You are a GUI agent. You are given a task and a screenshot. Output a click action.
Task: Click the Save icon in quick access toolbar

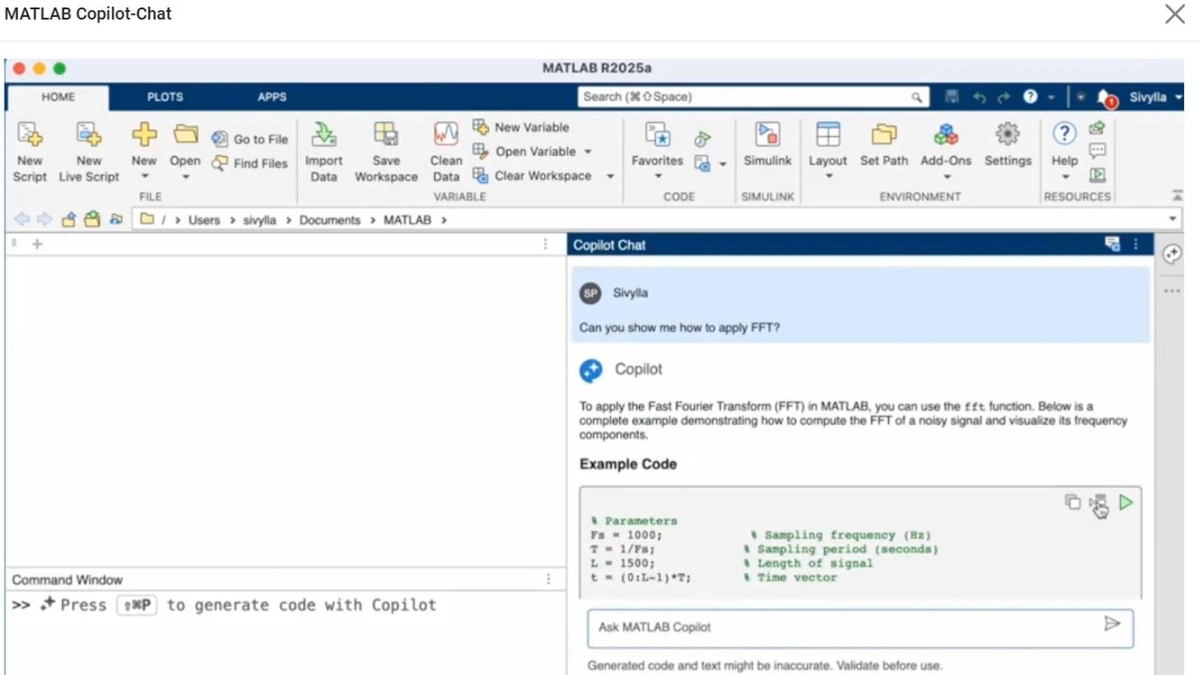tap(952, 97)
